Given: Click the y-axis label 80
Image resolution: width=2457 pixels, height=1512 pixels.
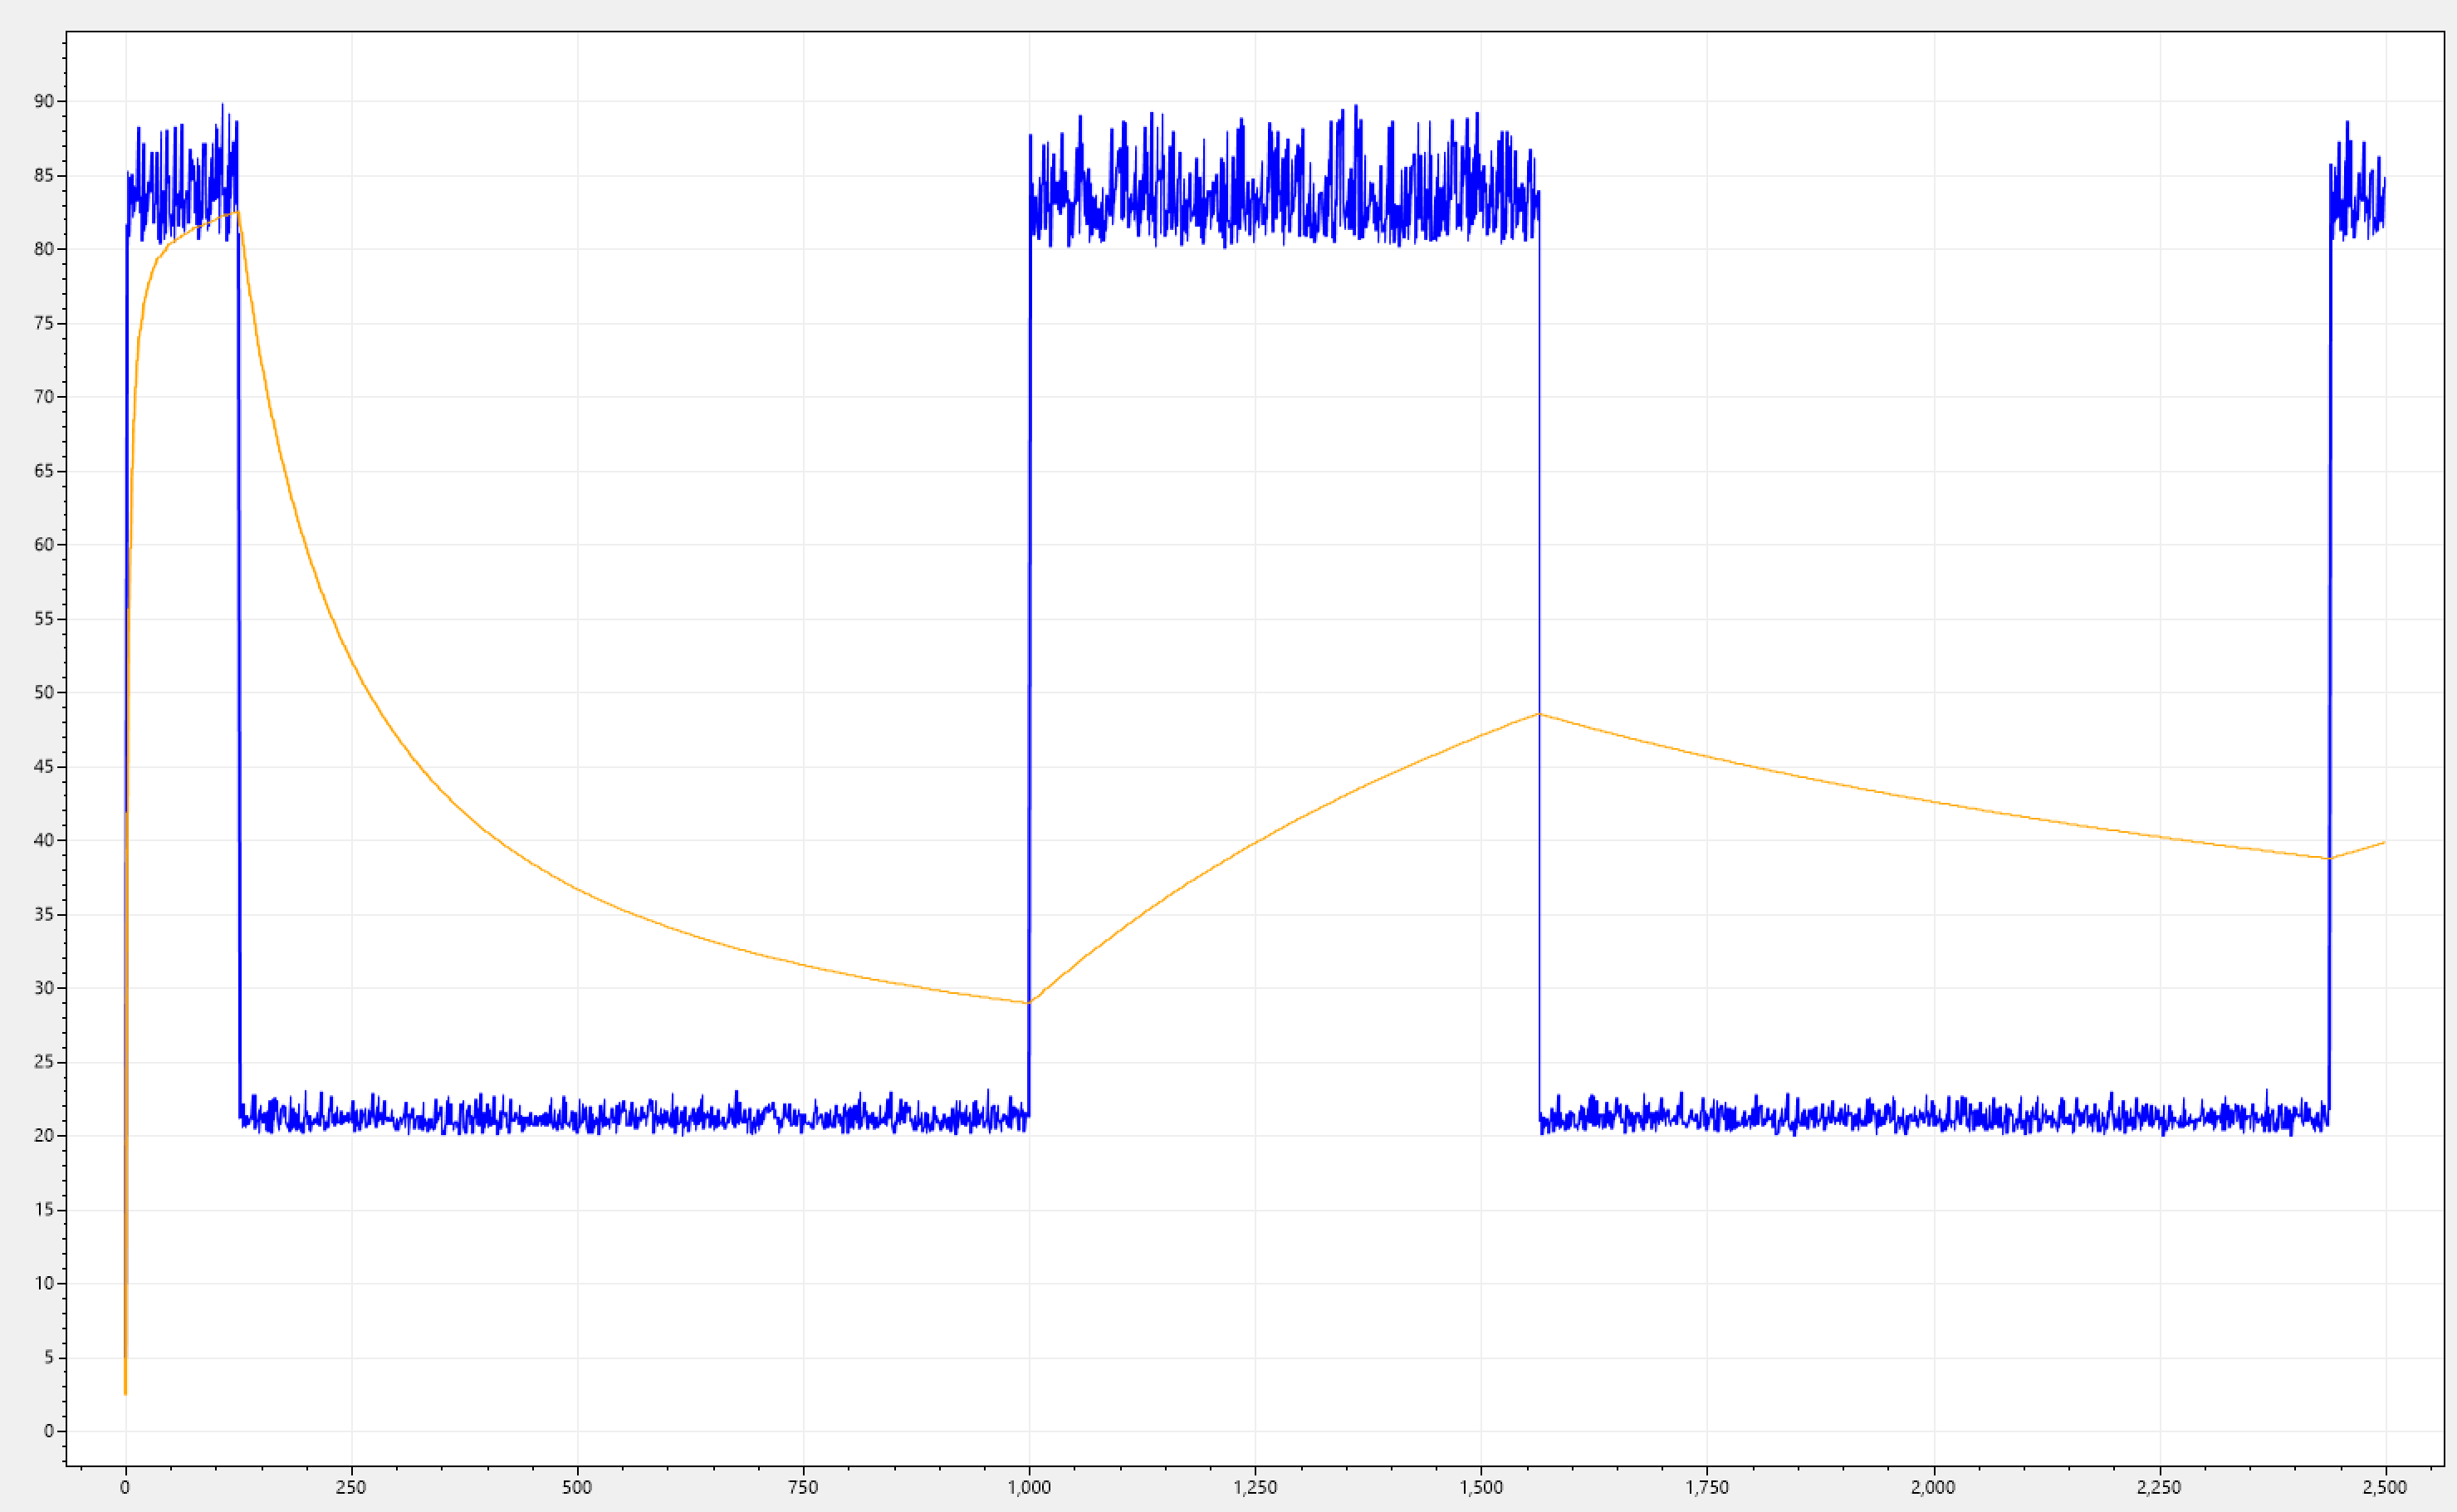Looking at the screenshot, I should pyautogui.click(x=44, y=249).
